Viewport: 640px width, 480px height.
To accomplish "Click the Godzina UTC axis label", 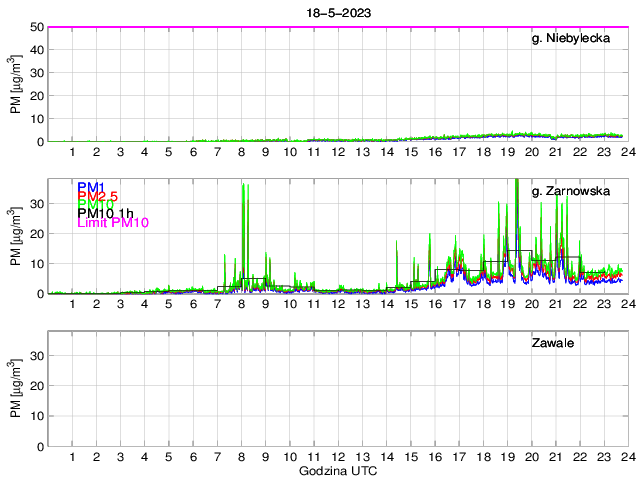I will (x=337, y=470).
